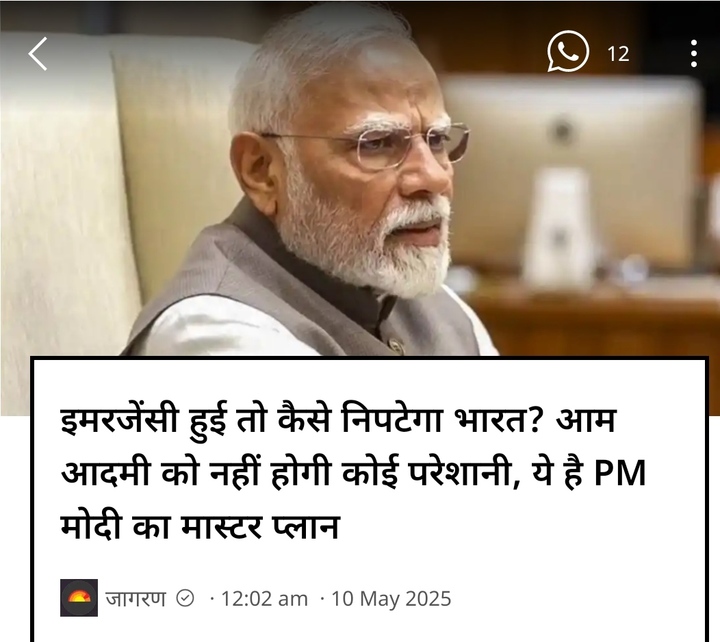Click the जागरण publisher name
Viewport: 720px width, 642px height.
coord(135,598)
